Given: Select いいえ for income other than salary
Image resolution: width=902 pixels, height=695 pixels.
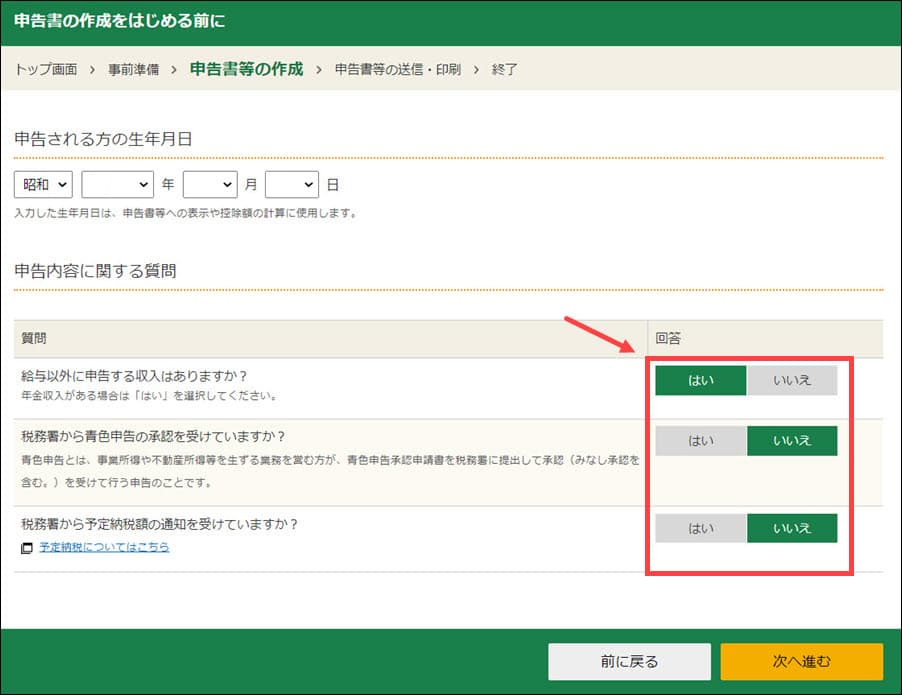Looking at the screenshot, I should click(x=792, y=380).
